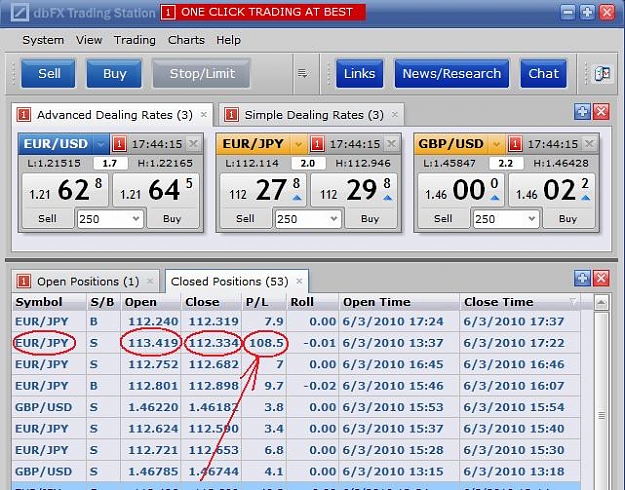Open the Help menu
This screenshot has width=625, height=490.
(x=228, y=40)
